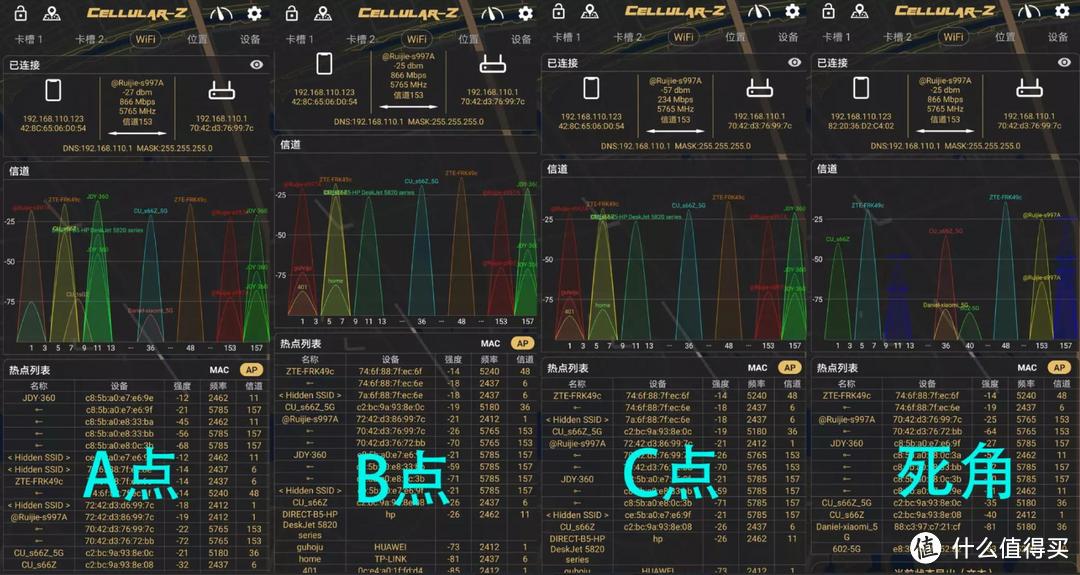Viewport: 1080px width, 575px height.
Task: Switch hotspot list to AP in second screenshot
Action: (x=523, y=343)
